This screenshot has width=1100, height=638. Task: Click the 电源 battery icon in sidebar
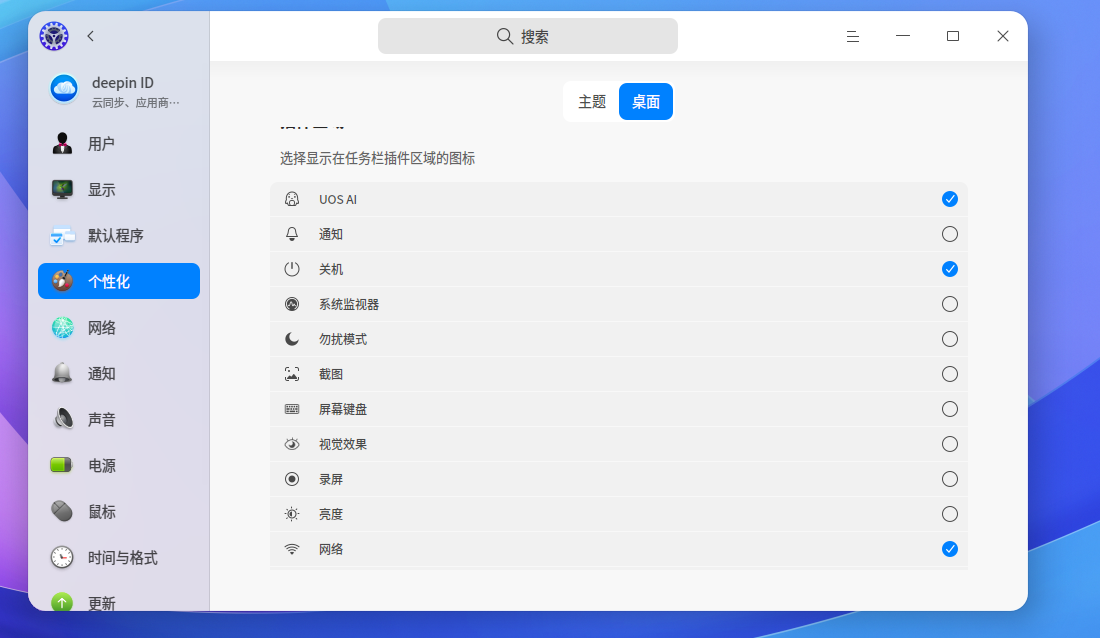[x=62, y=465]
